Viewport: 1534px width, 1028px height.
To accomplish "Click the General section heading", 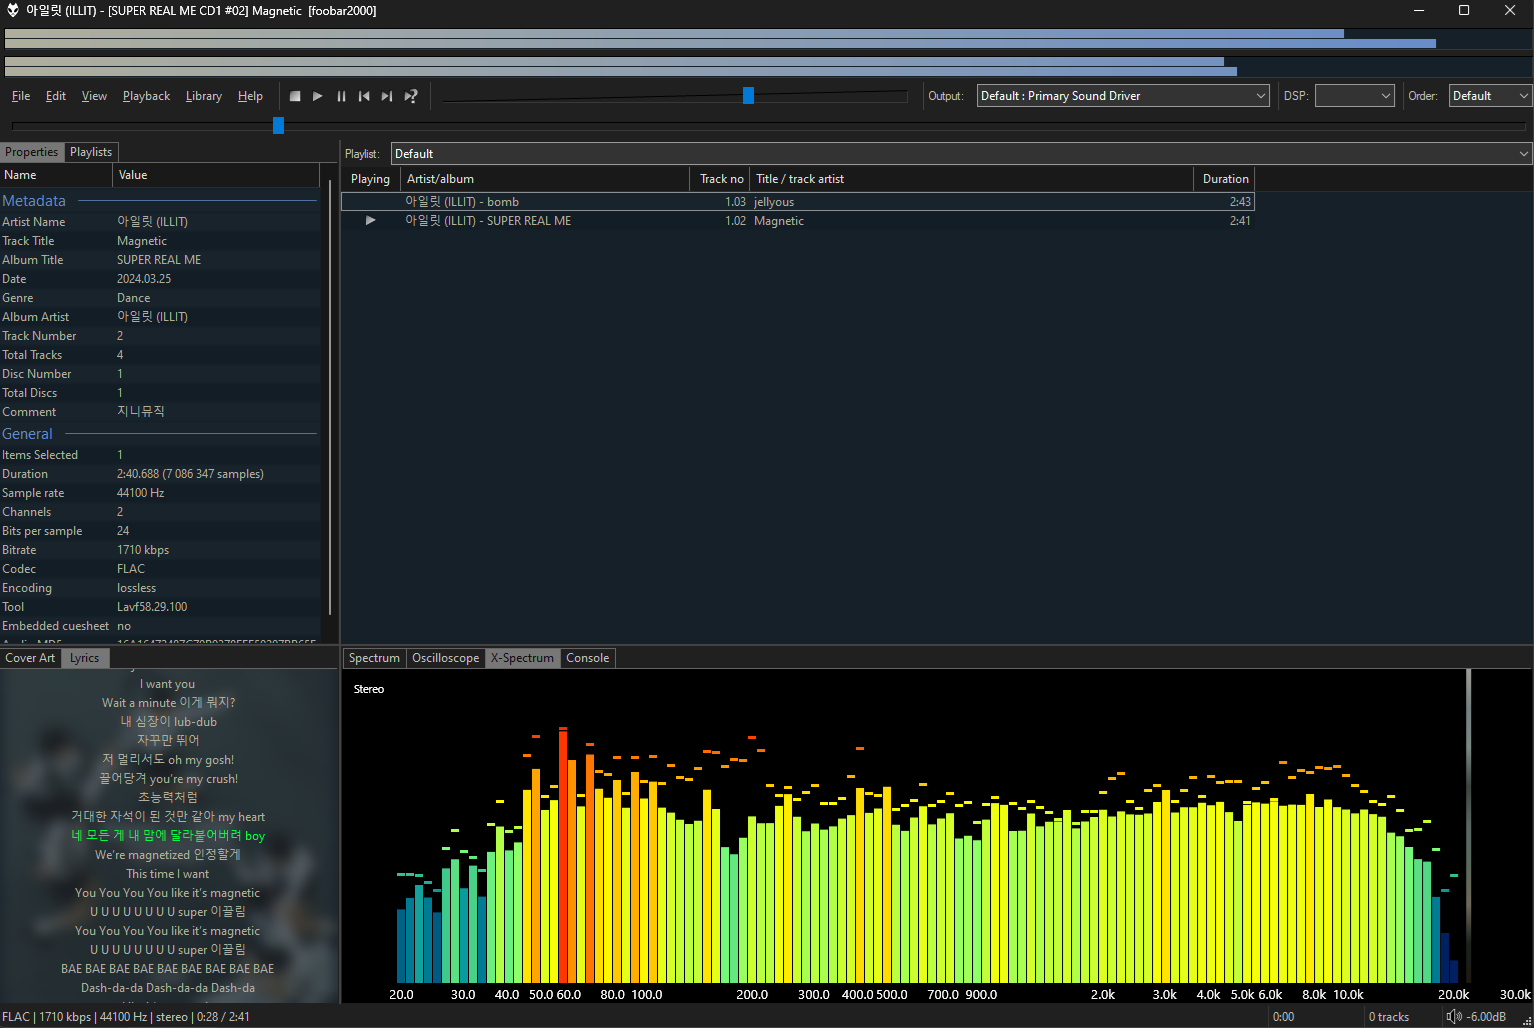I will 28,434.
